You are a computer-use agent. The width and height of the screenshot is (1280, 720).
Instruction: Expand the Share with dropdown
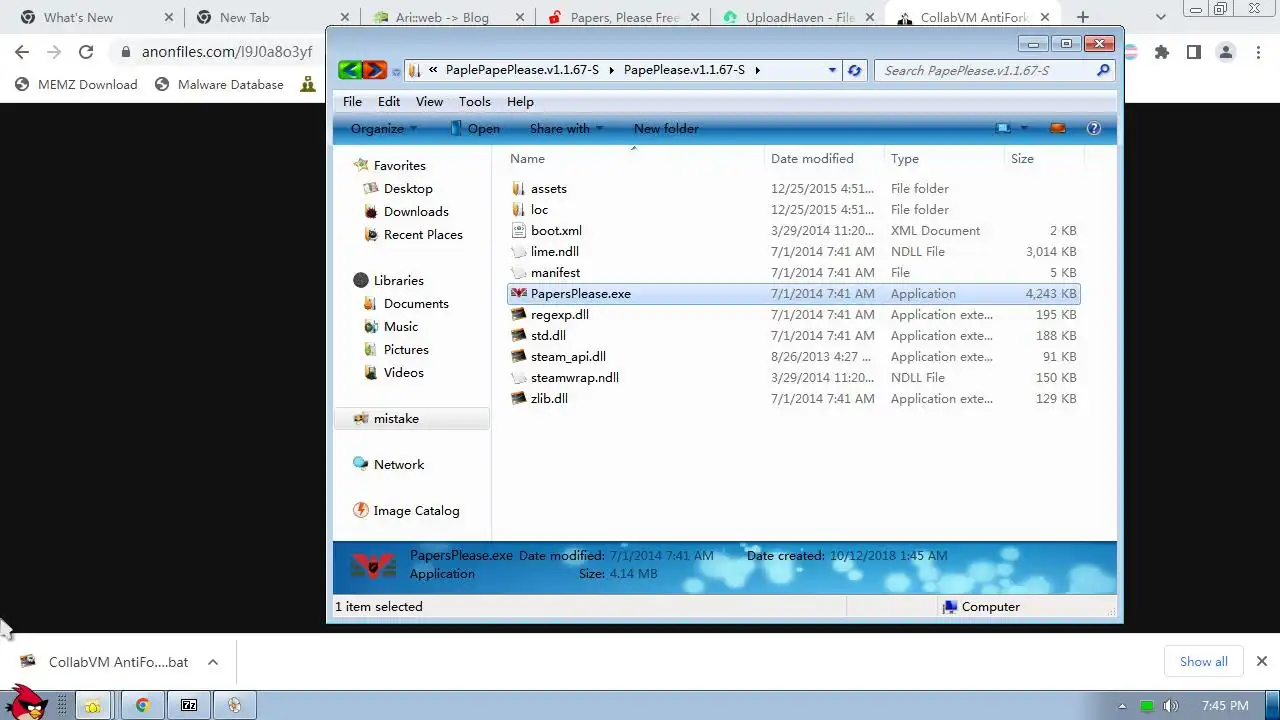click(x=567, y=128)
